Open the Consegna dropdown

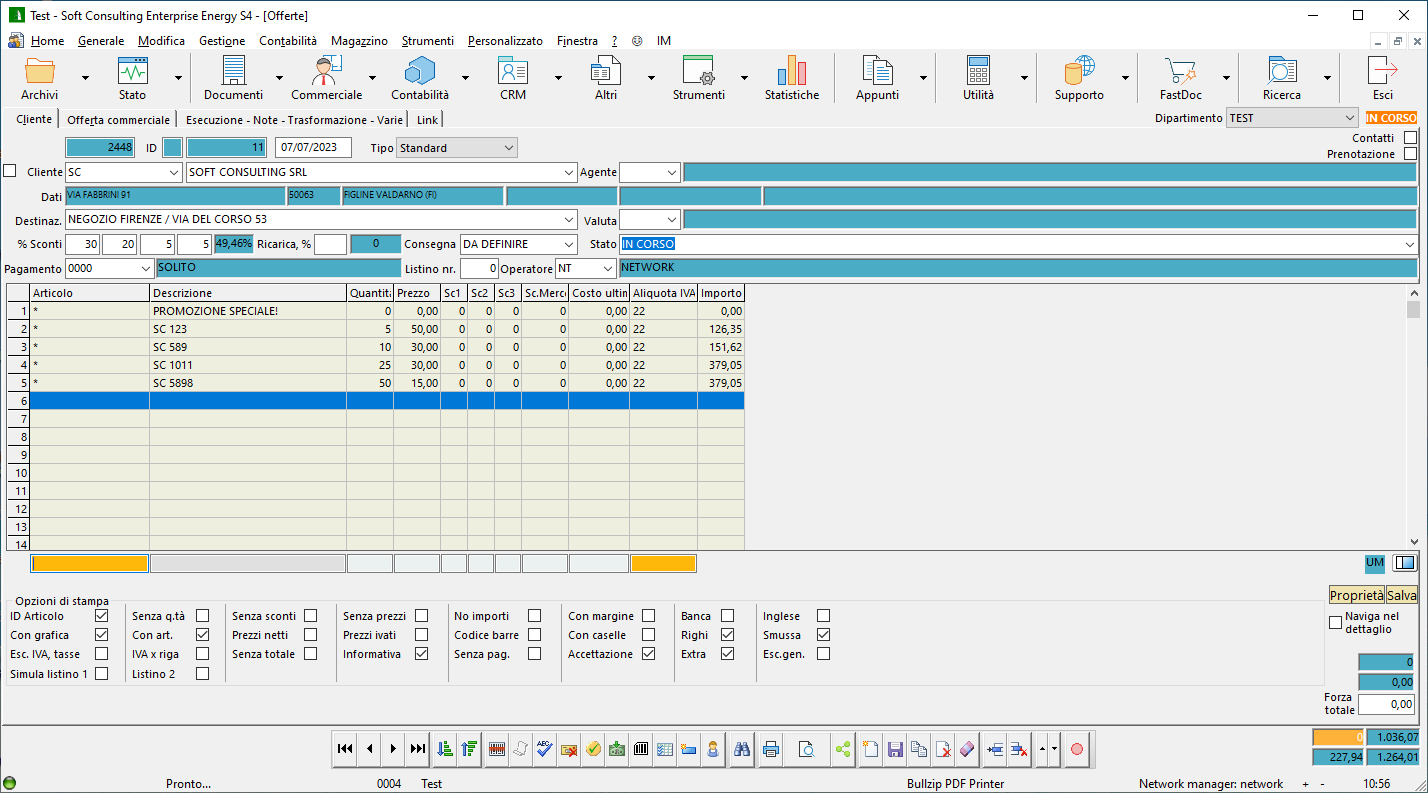coord(569,244)
